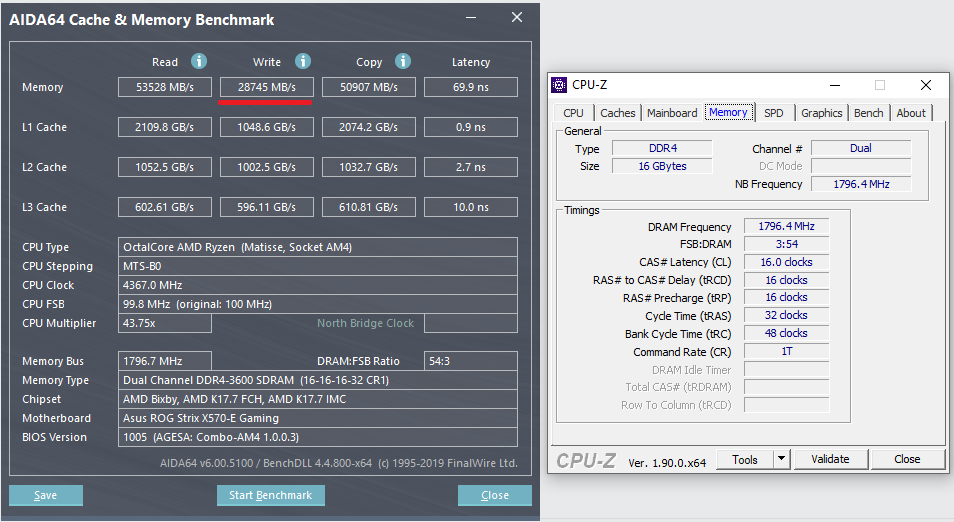Click Memory Type Dual Channel DDR4-3600 field

(x=318, y=380)
